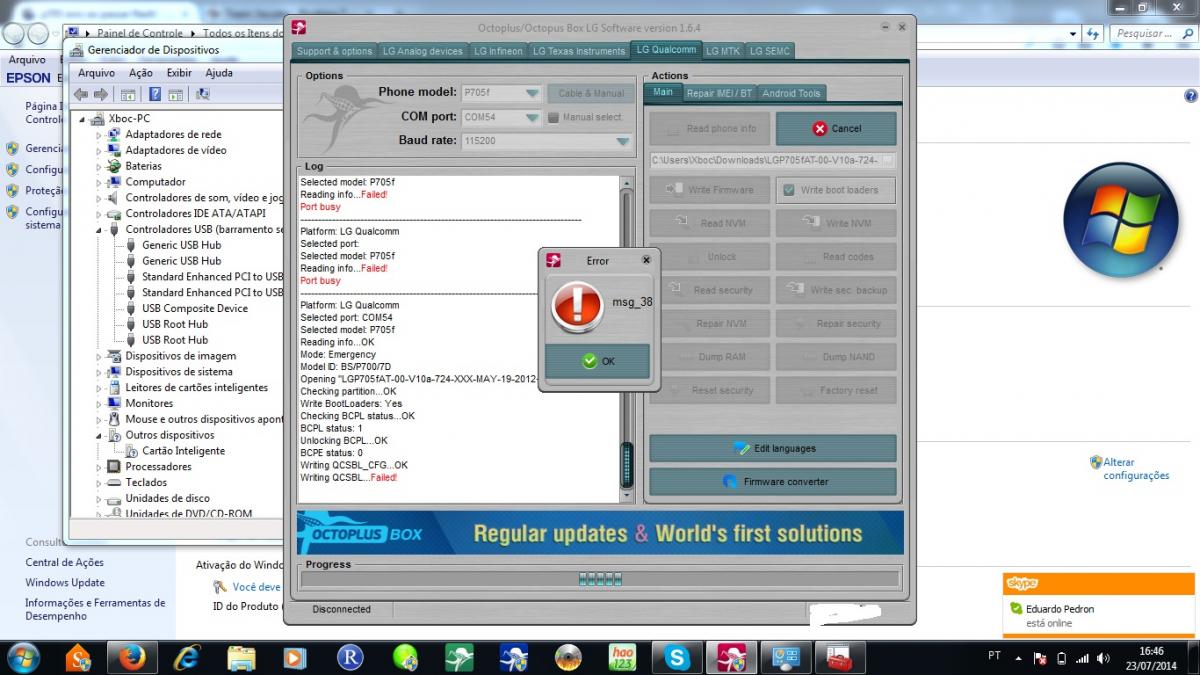Click the Cancel button
The image size is (1200, 675).
pyautogui.click(x=836, y=129)
